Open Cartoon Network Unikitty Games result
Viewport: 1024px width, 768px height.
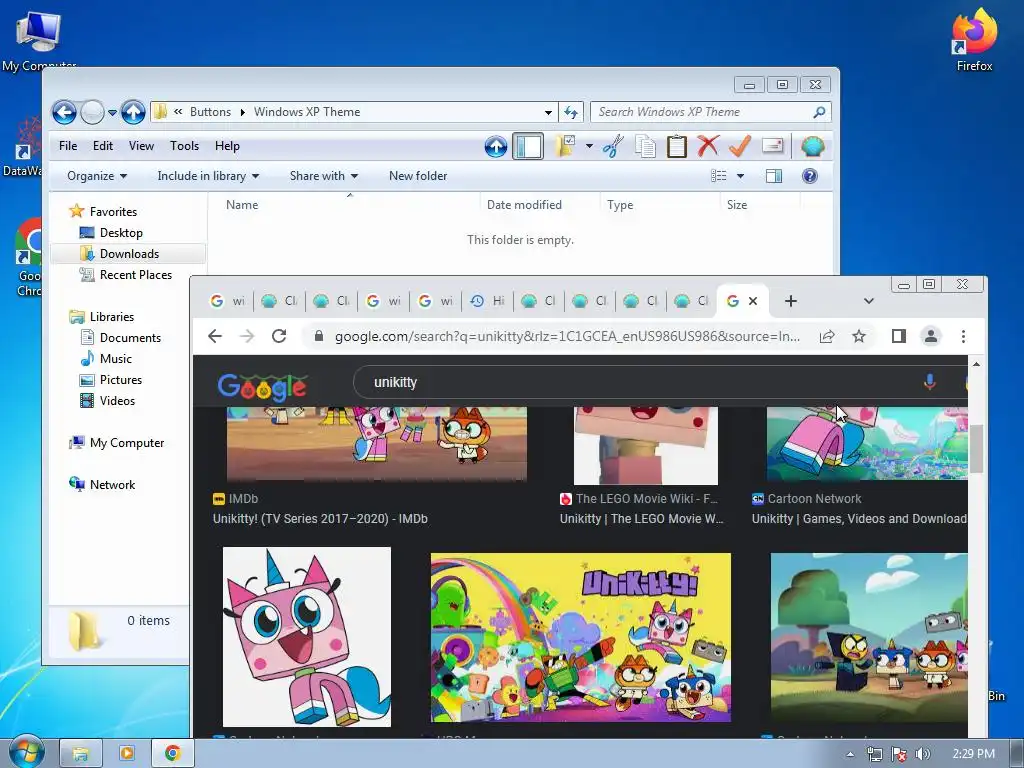tap(859, 519)
